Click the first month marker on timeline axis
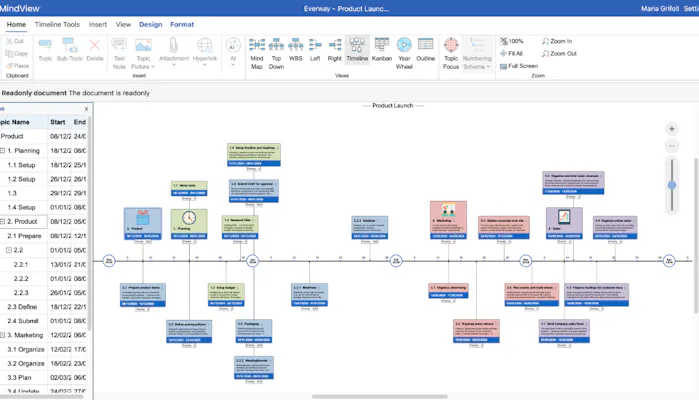 109,261
